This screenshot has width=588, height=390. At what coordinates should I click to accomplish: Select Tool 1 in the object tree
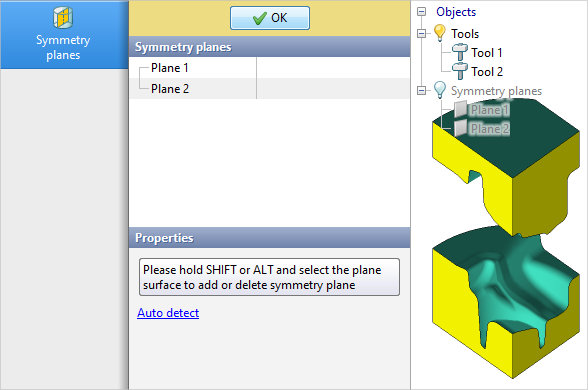486,53
